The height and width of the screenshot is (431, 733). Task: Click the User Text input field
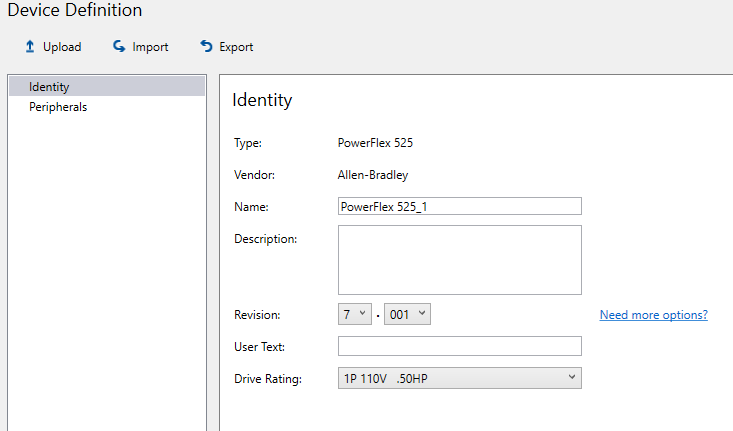click(x=460, y=346)
